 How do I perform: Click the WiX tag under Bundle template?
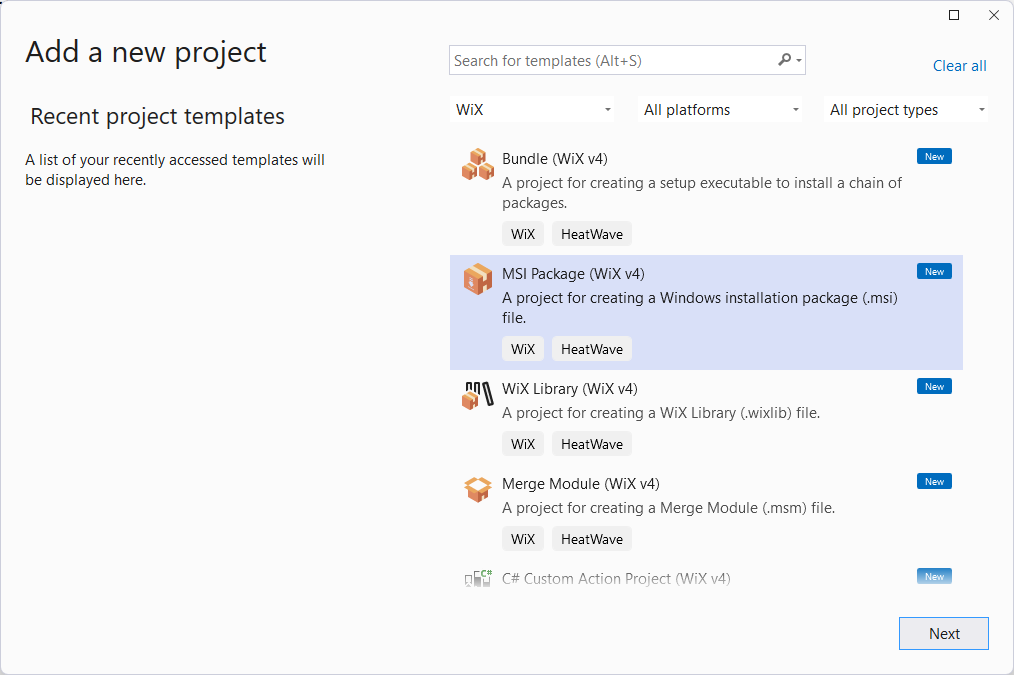tap(523, 233)
